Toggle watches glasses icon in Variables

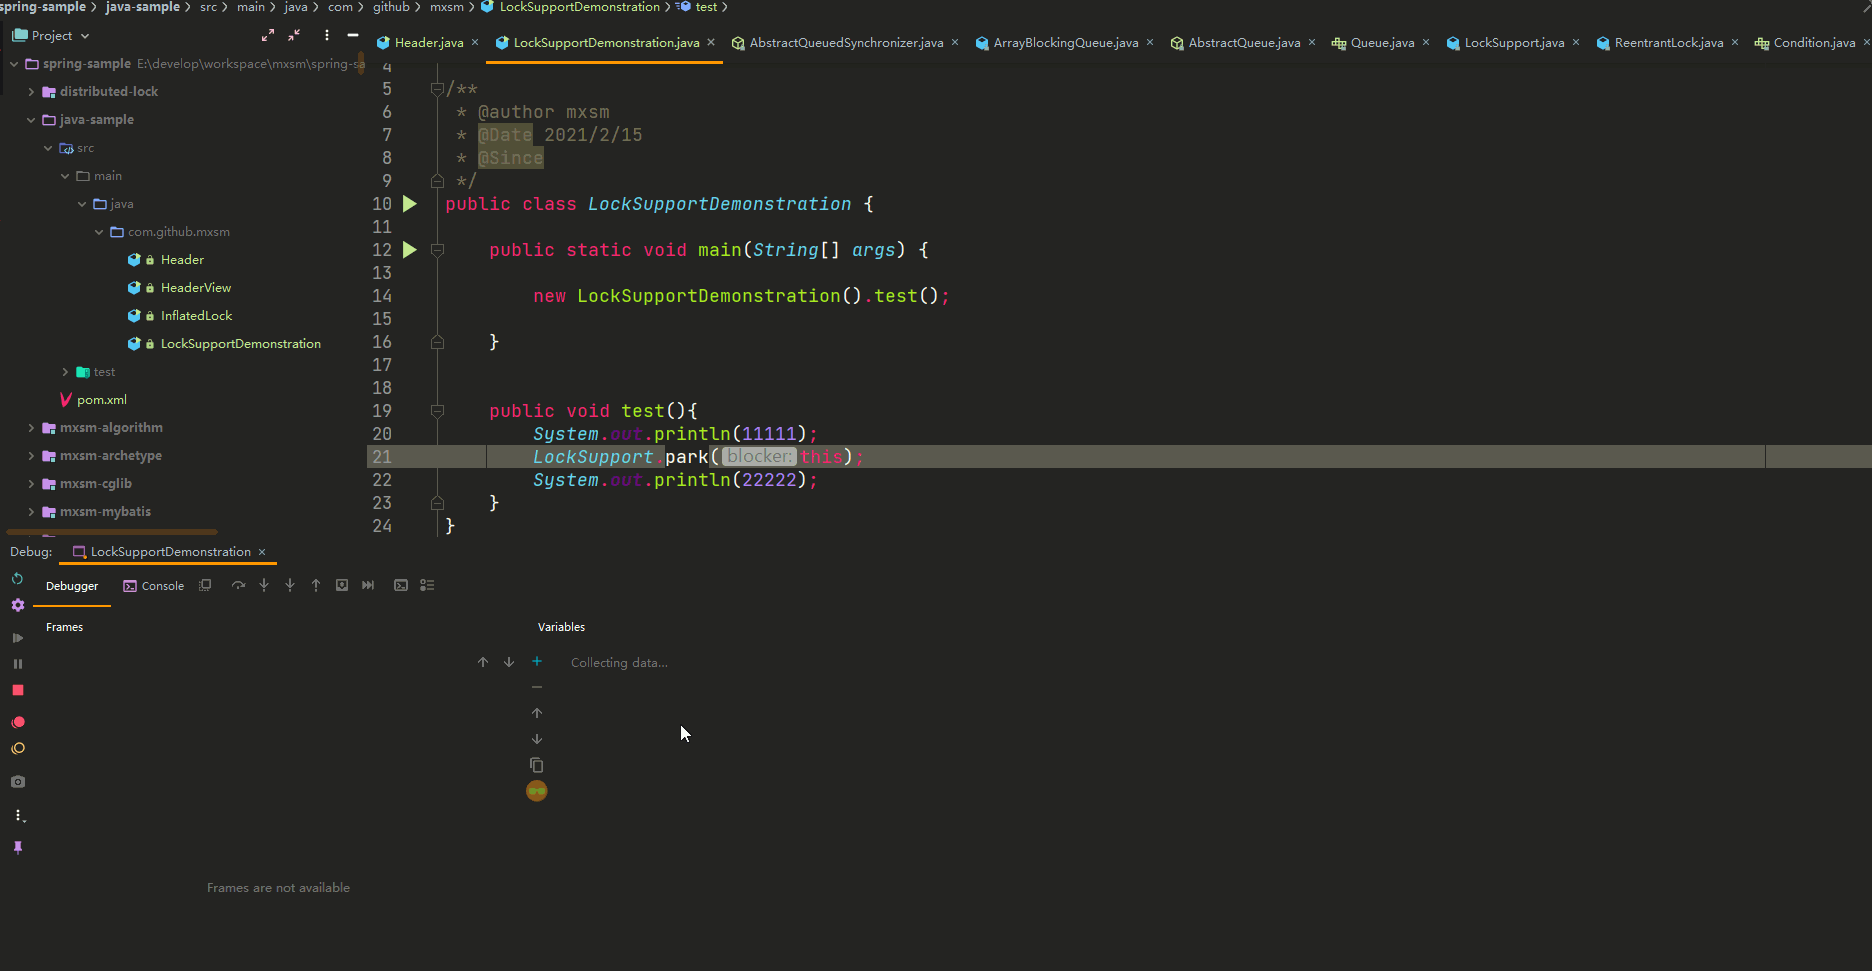click(537, 791)
